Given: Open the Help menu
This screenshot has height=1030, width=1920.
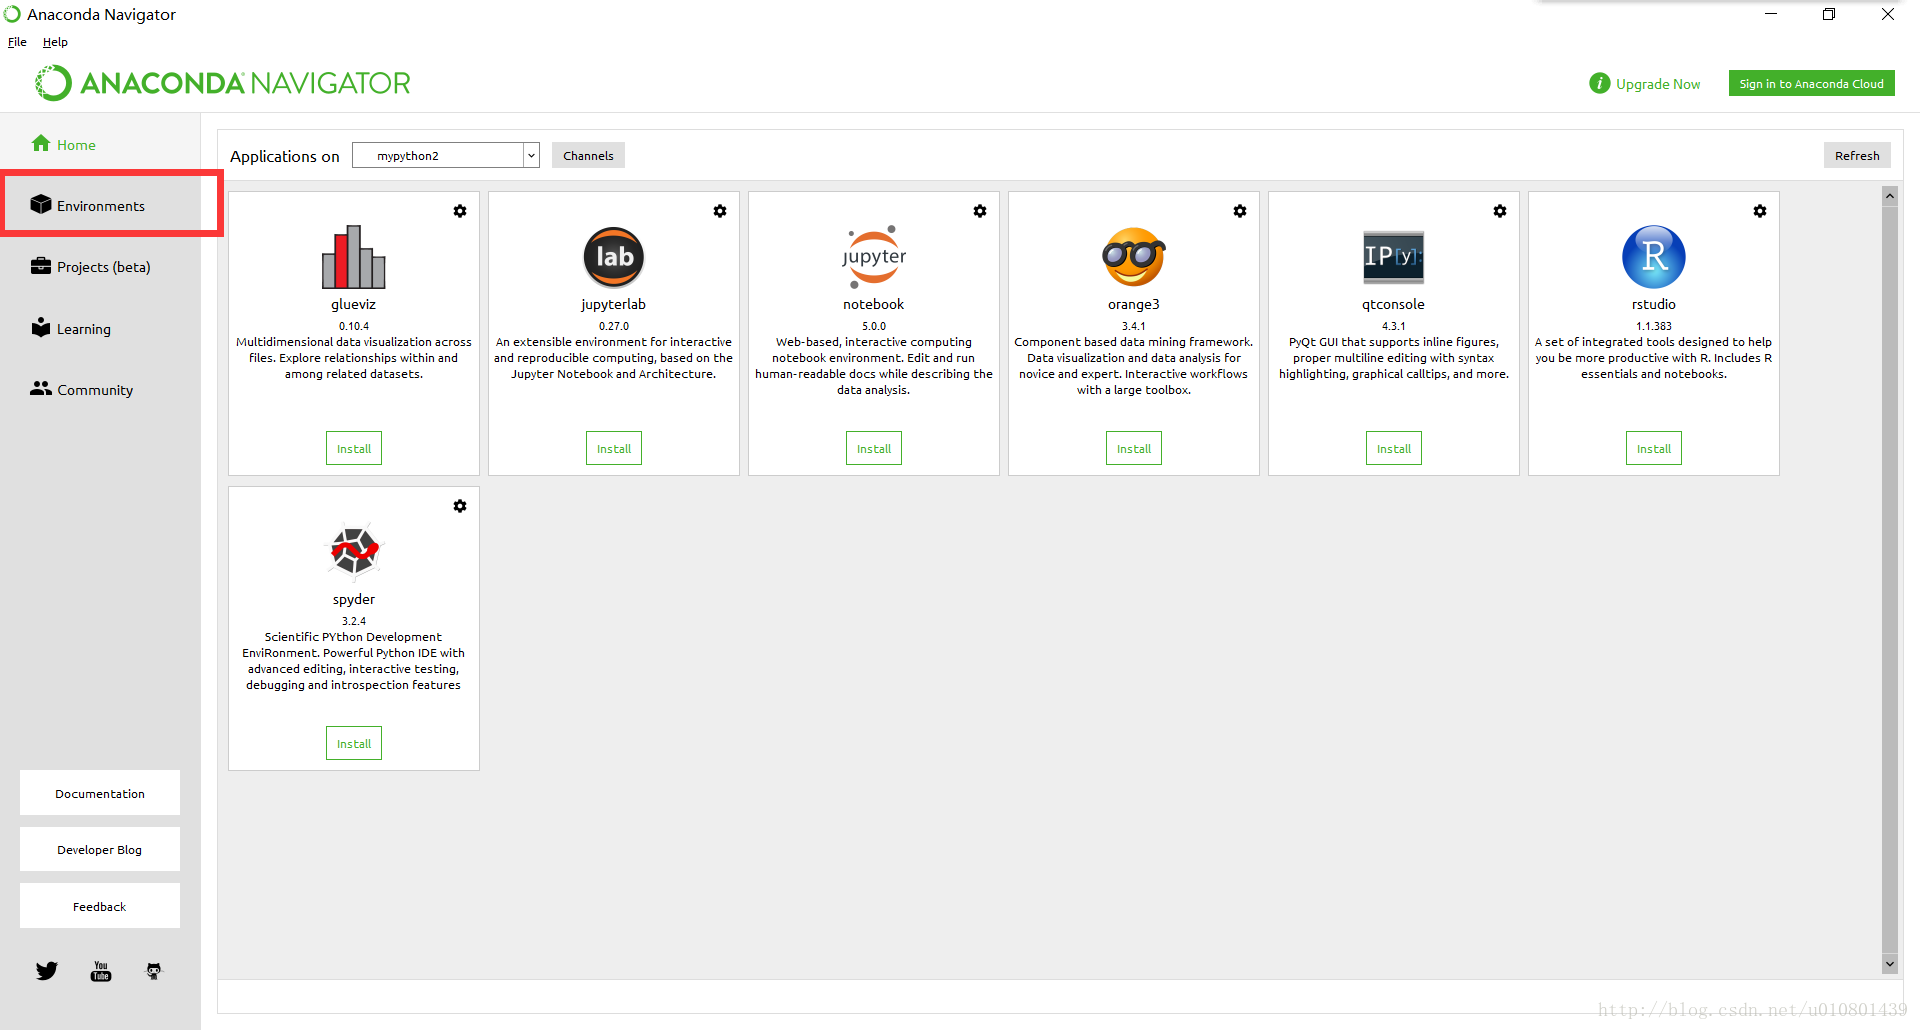Looking at the screenshot, I should [55, 42].
